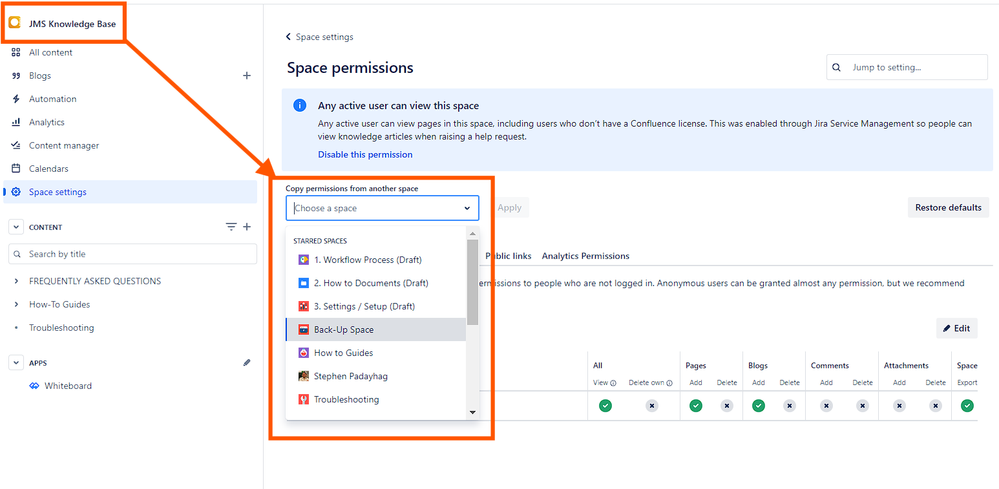Open the Troubleshooting page in the content tree
999x489 pixels.
click(x=61, y=328)
